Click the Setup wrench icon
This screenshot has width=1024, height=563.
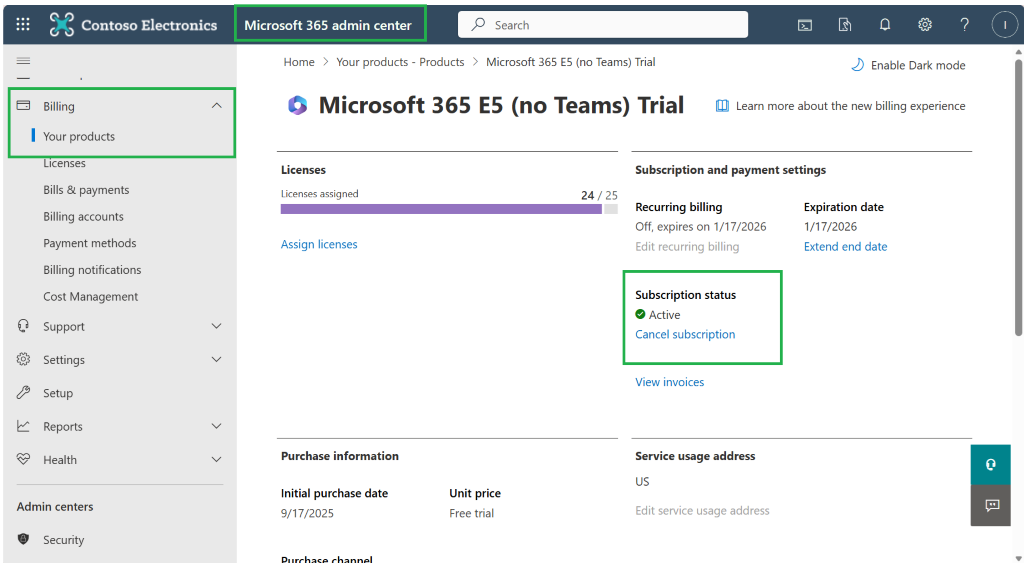coord(24,392)
